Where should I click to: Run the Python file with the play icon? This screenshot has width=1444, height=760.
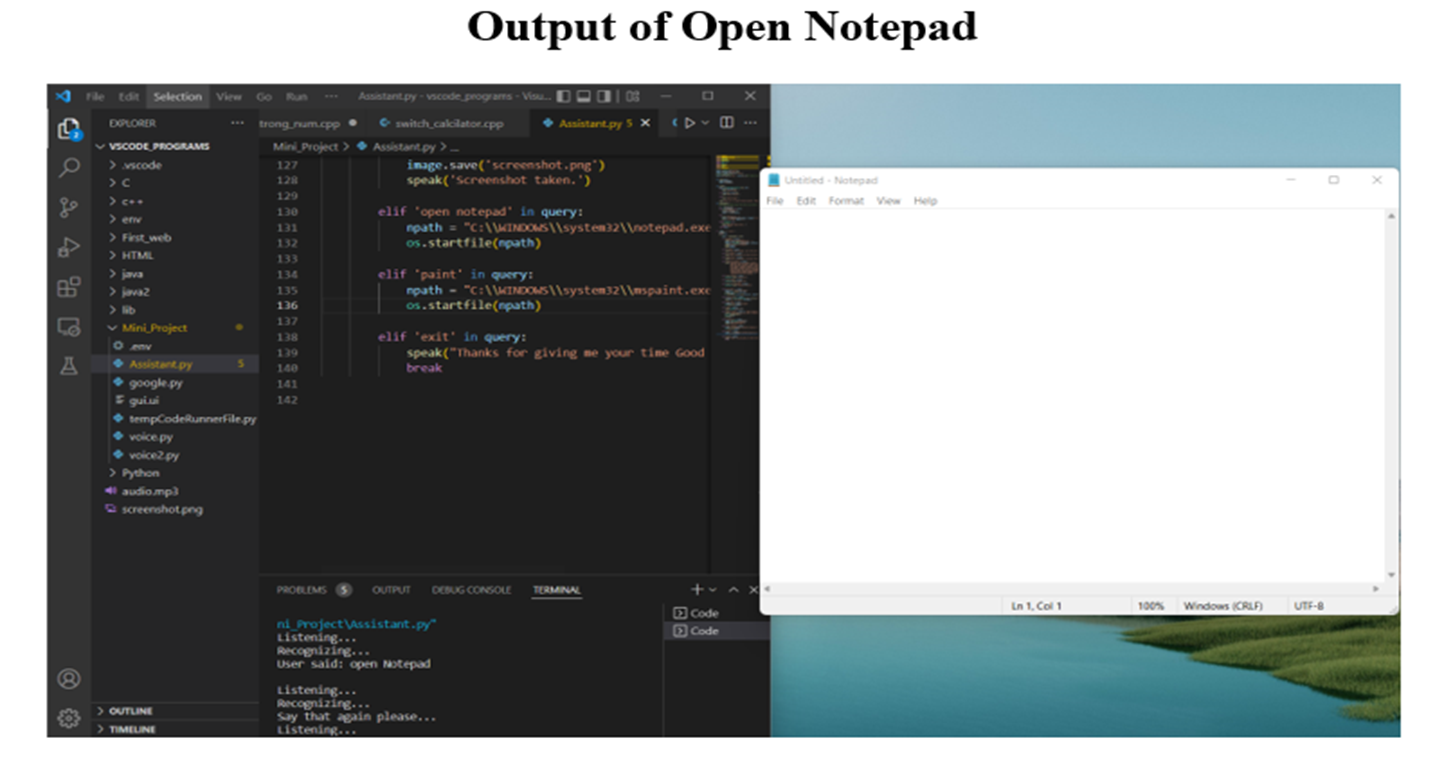[689, 123]
